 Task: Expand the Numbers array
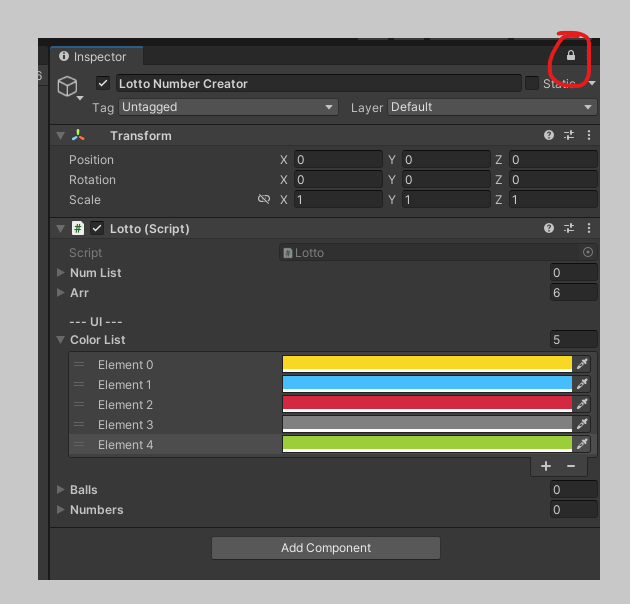(61, 510)
